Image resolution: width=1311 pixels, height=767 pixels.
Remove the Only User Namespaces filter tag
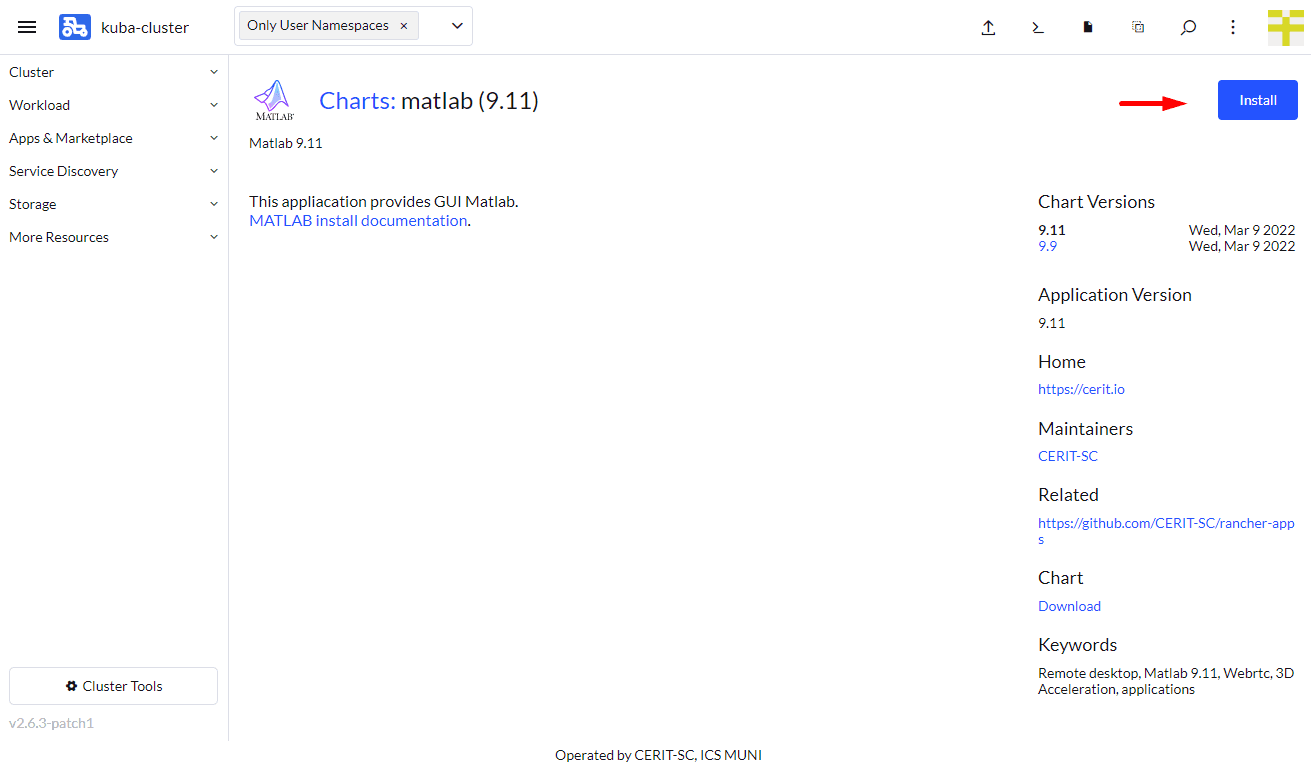click(404, 26)
